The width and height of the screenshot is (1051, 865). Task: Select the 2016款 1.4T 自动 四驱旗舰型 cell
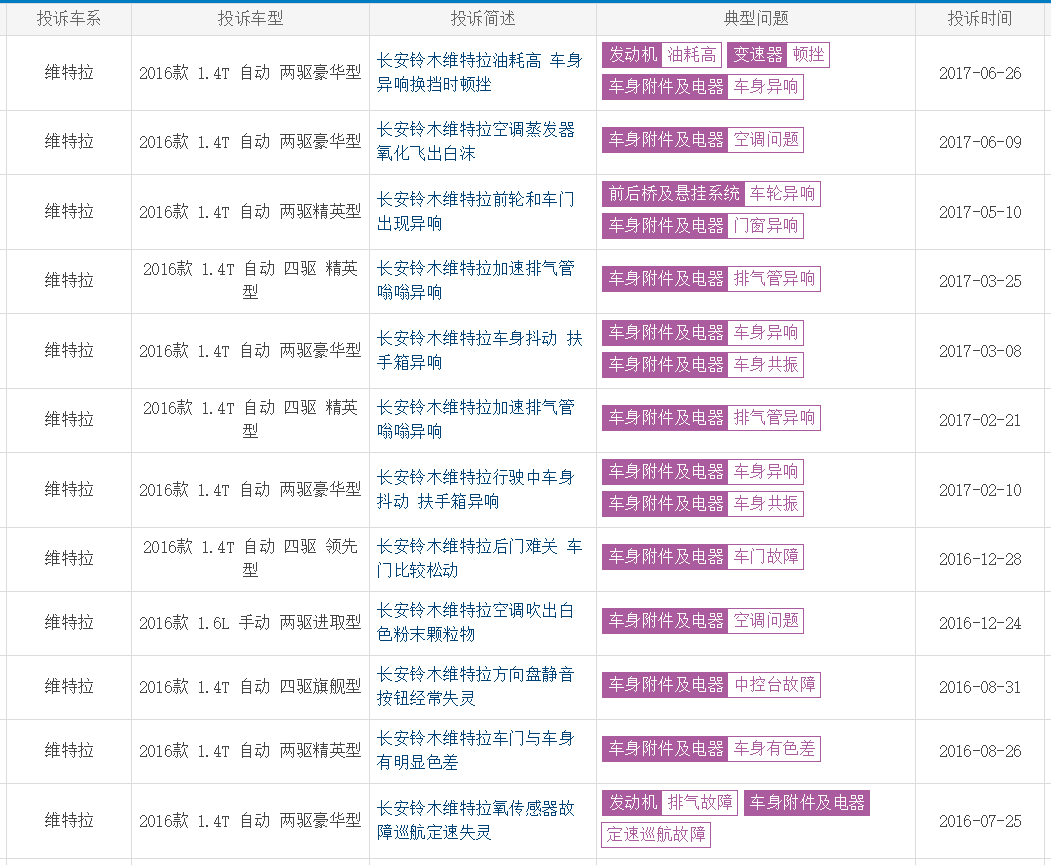(x=250, y=687)
